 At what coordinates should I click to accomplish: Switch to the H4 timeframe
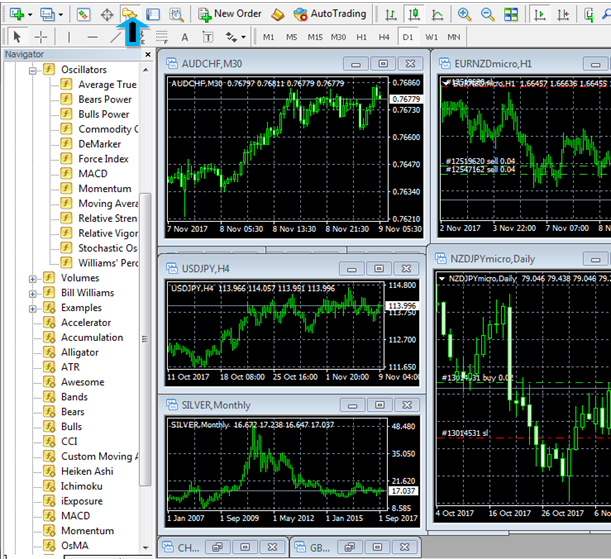tap(384, 36)
